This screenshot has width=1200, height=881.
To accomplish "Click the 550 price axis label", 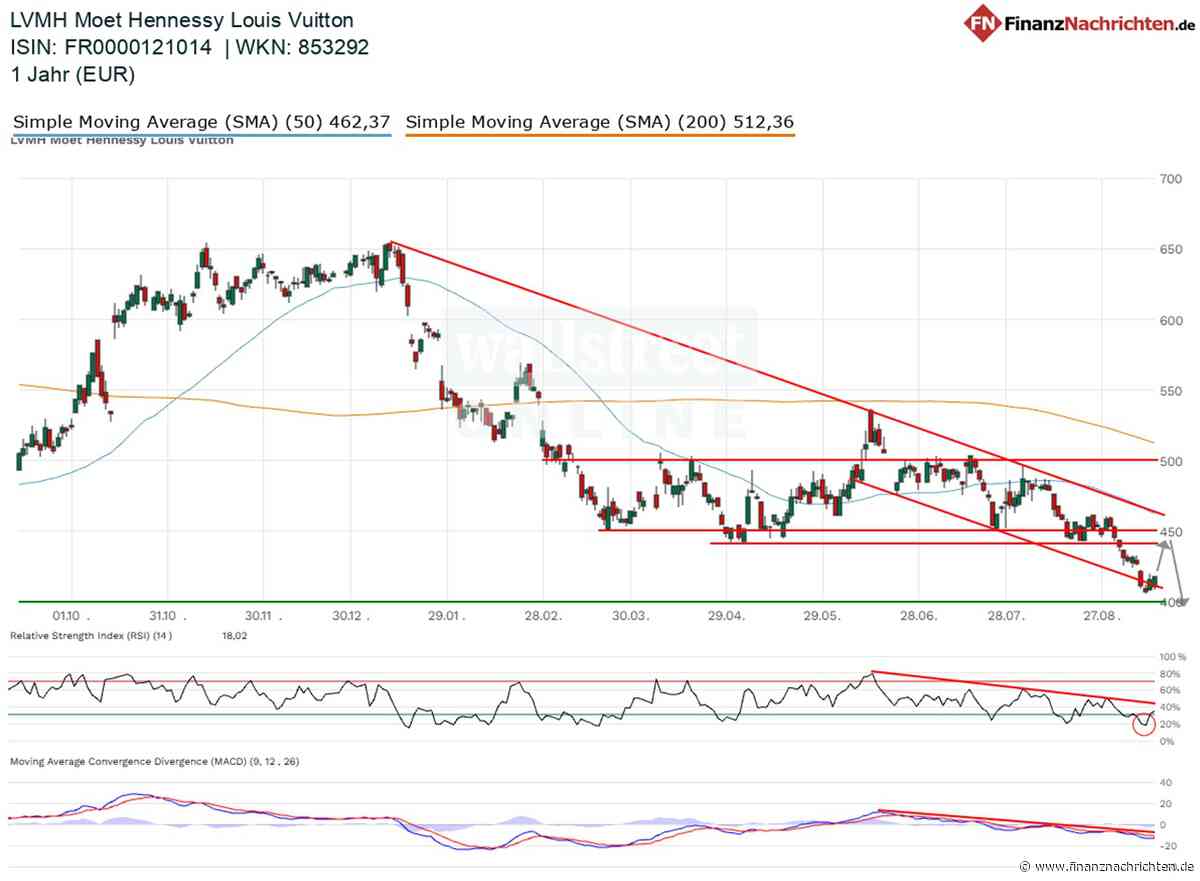I will coord(1170,391).
